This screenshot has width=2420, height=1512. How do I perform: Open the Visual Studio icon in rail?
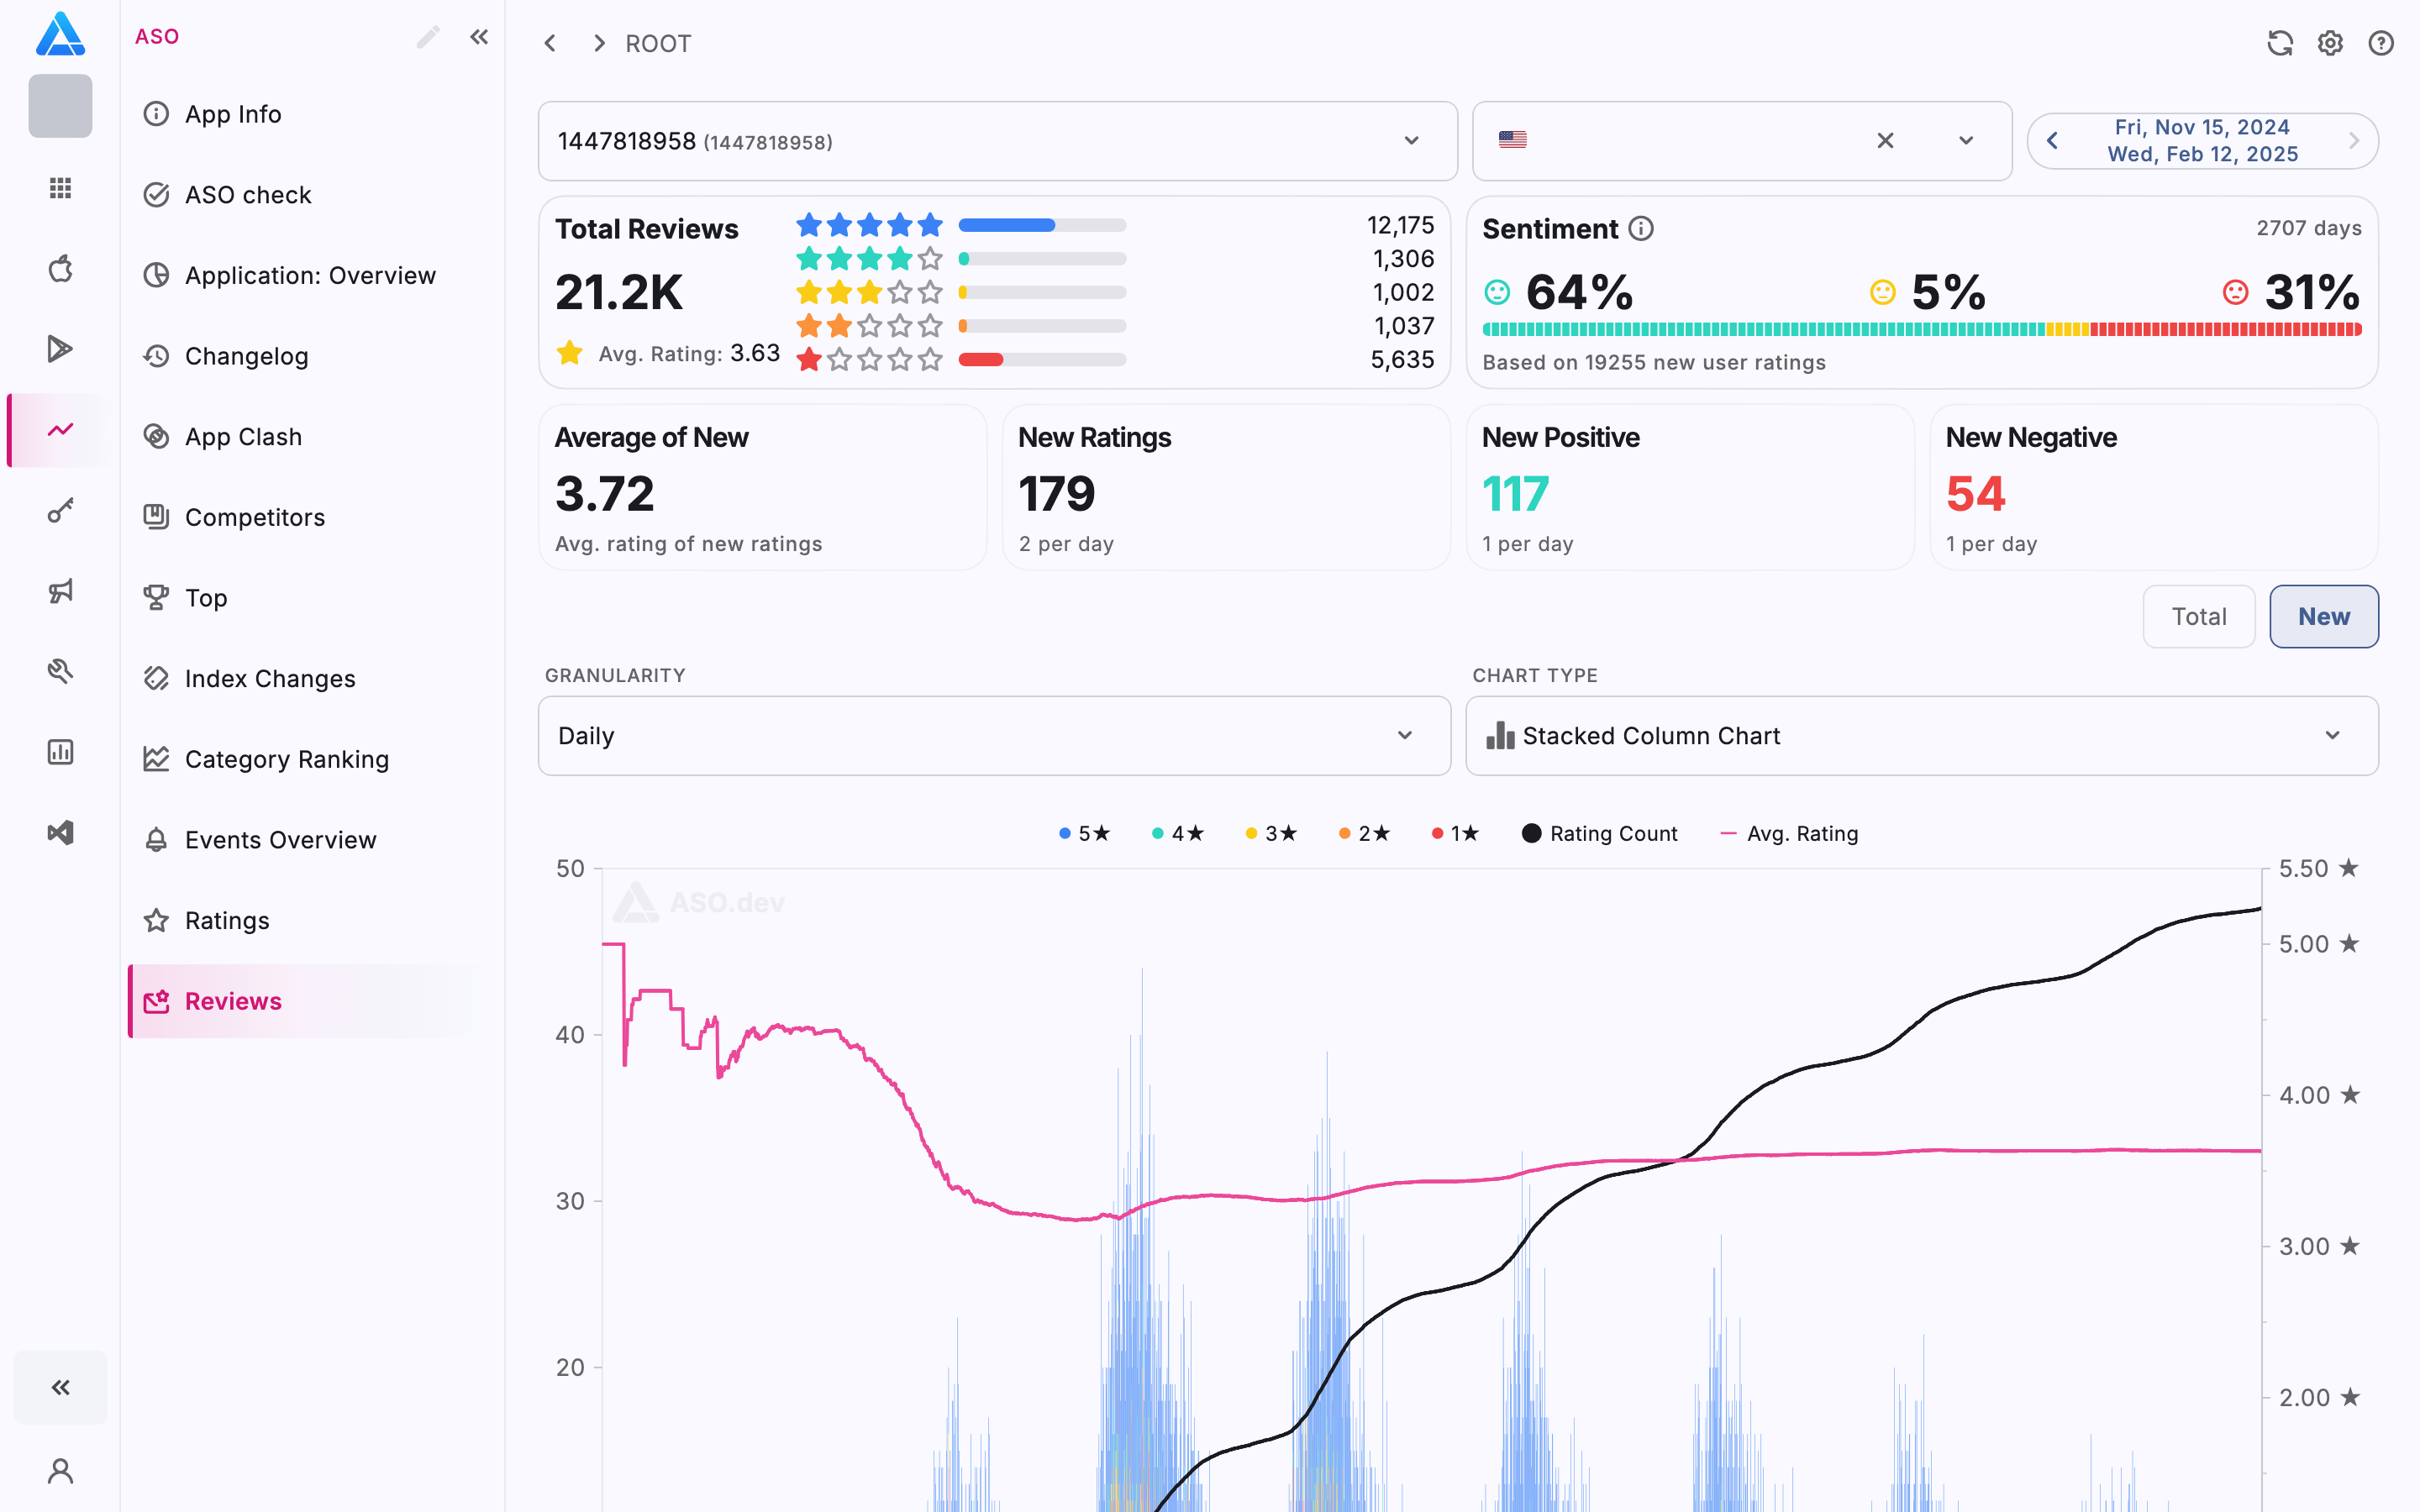click(60, 833)
